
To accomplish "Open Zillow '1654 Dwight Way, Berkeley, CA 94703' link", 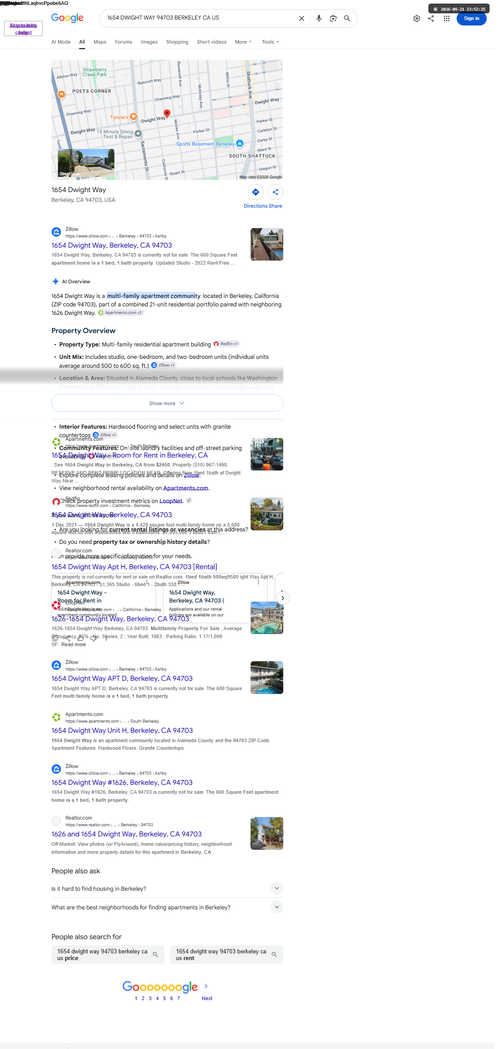I will pos(112,246).
